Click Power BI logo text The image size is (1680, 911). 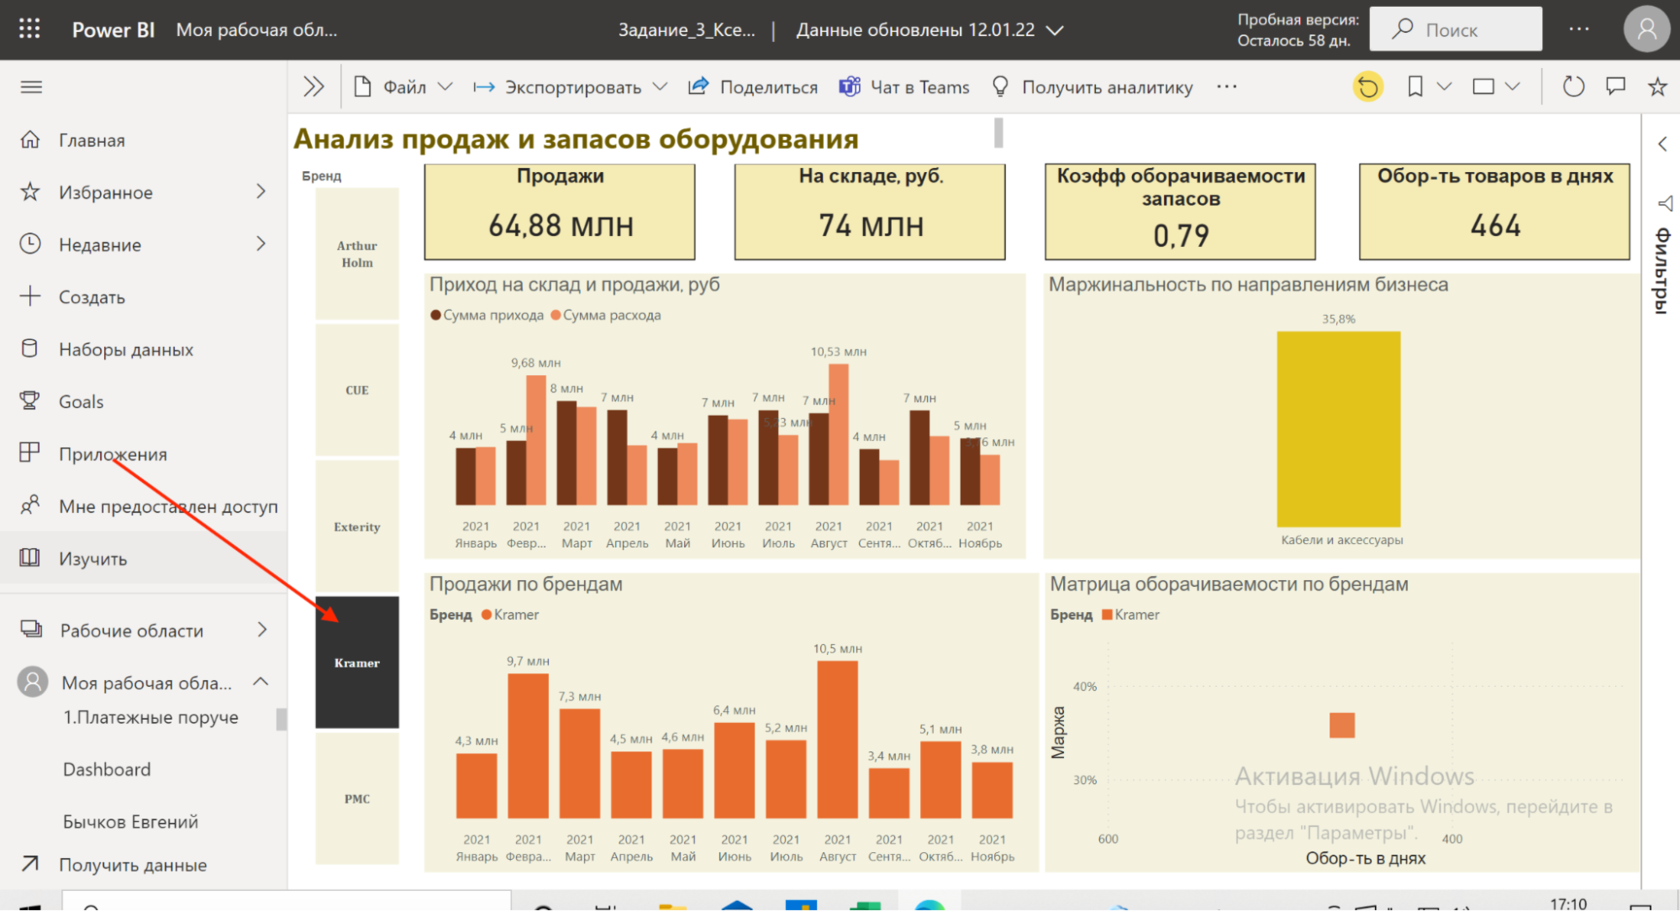tap(113, 30)
